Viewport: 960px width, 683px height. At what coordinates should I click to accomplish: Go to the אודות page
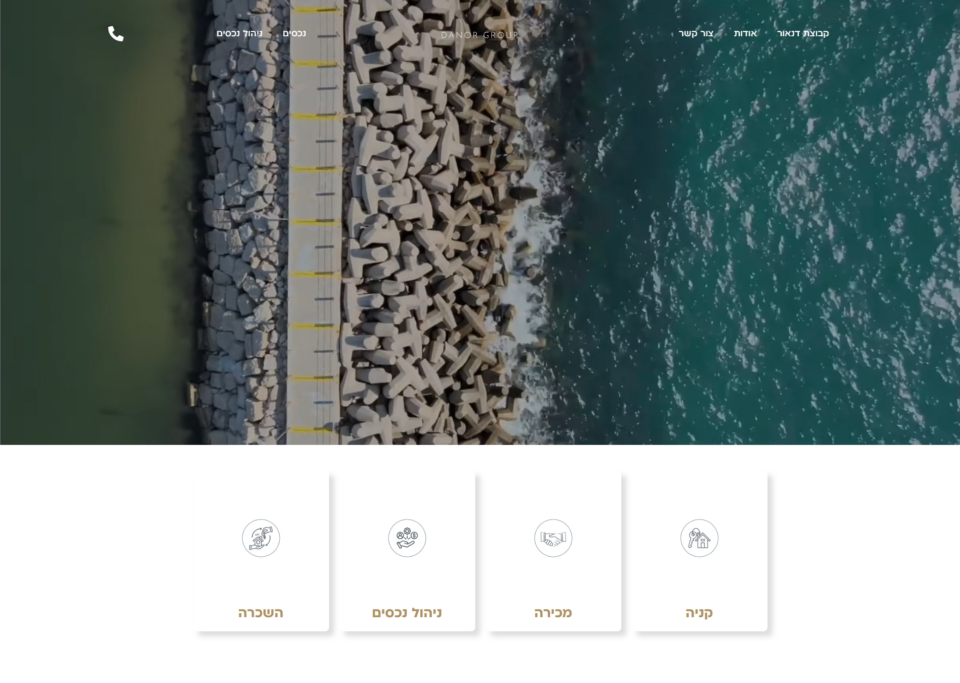pyautogui.click(x=745, y=34)
